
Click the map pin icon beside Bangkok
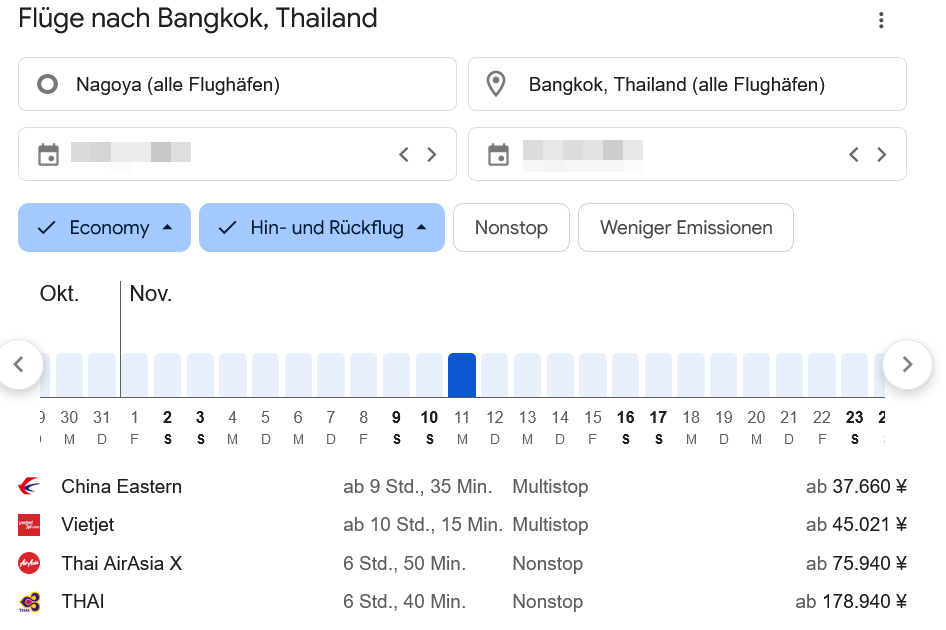495,84
